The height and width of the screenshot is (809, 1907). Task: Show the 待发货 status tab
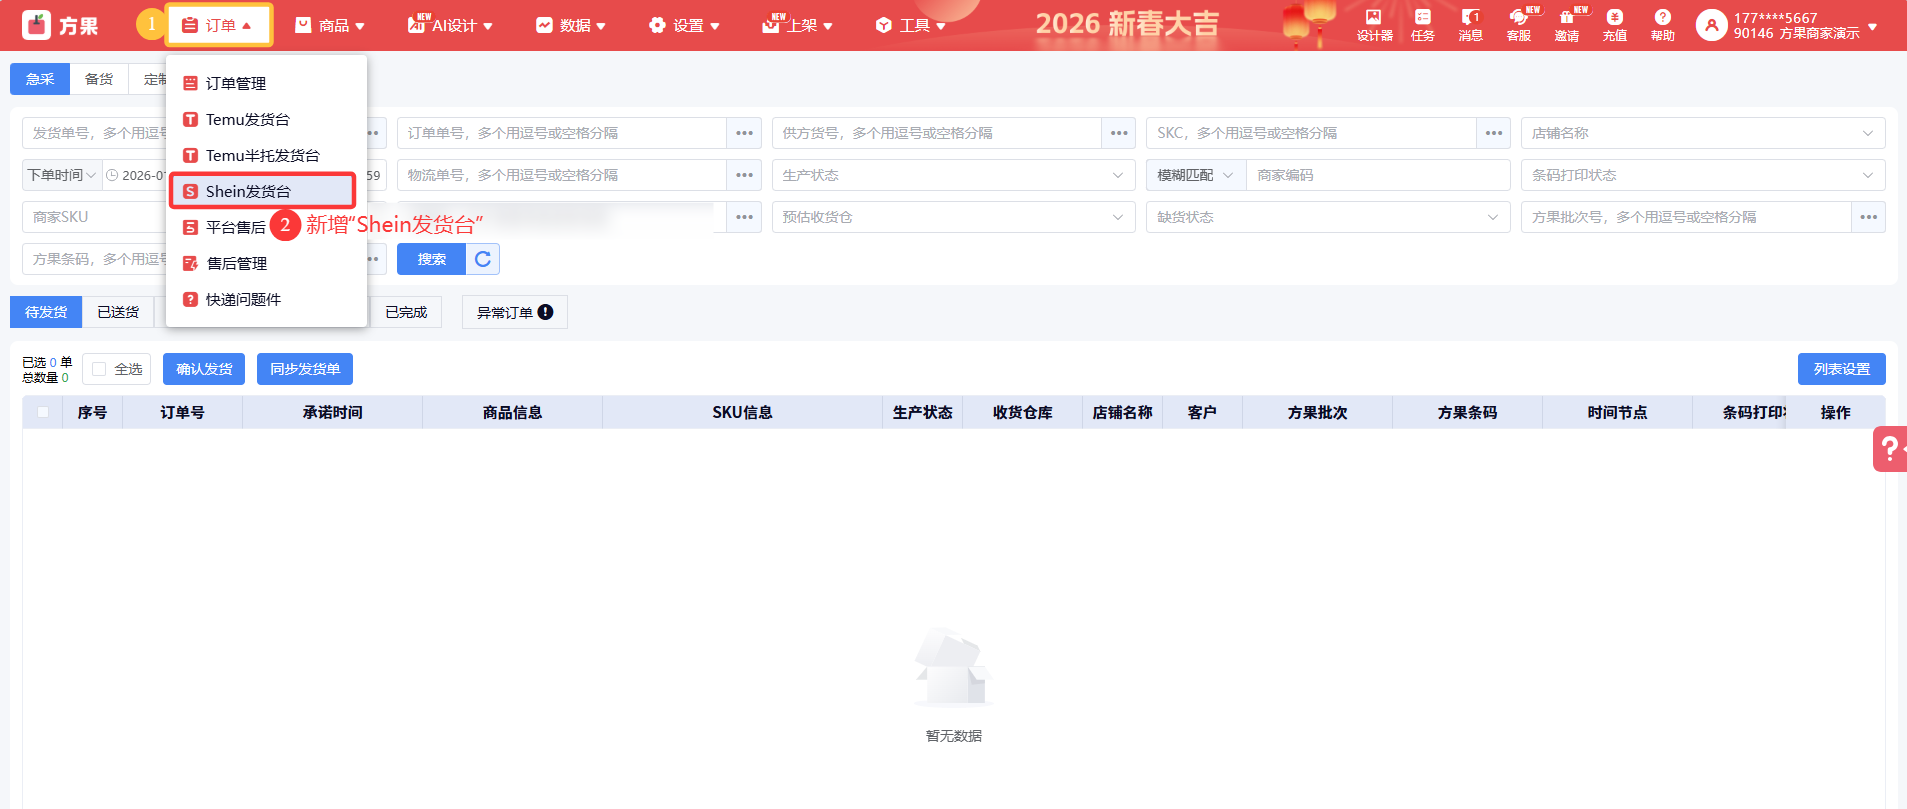pyautogui.click(x=46, y=312)
